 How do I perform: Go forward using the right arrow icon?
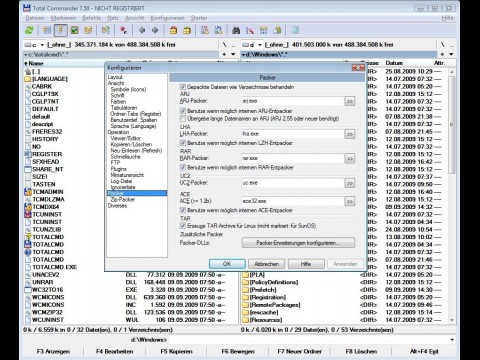(x=155, y=30)
